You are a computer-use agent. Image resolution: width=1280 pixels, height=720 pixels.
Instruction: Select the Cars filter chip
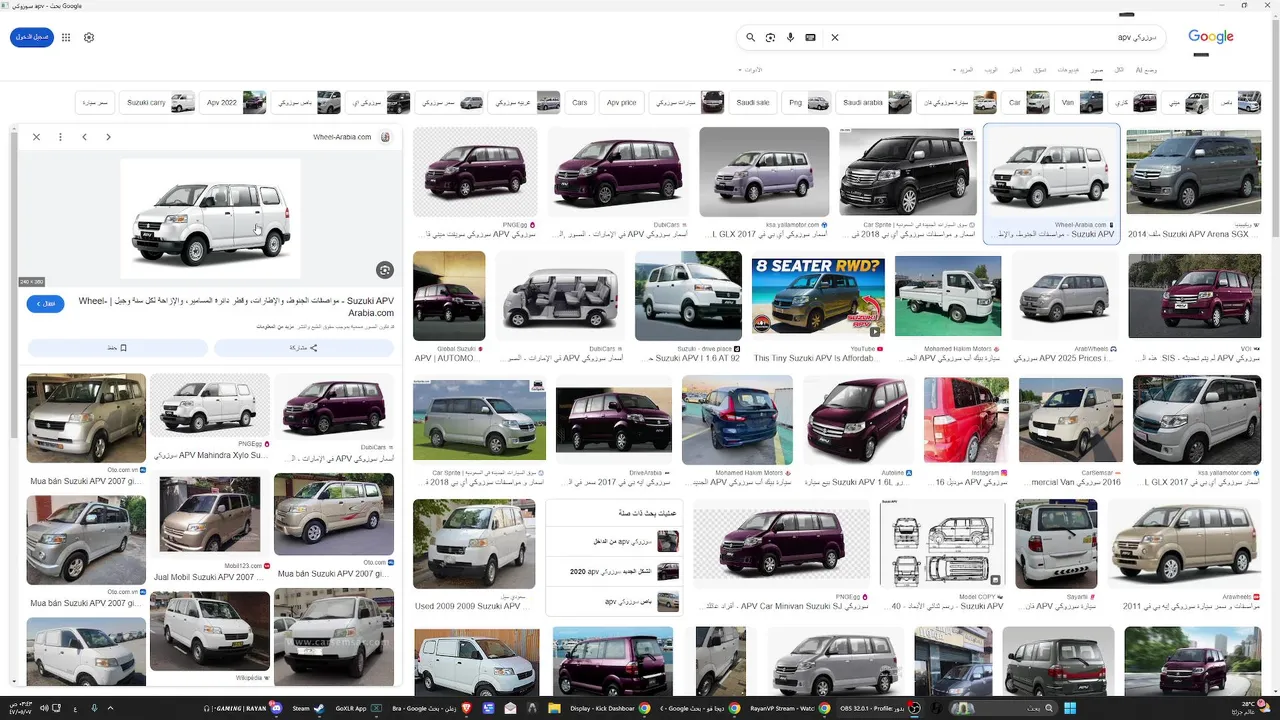(x=581, y=102)
